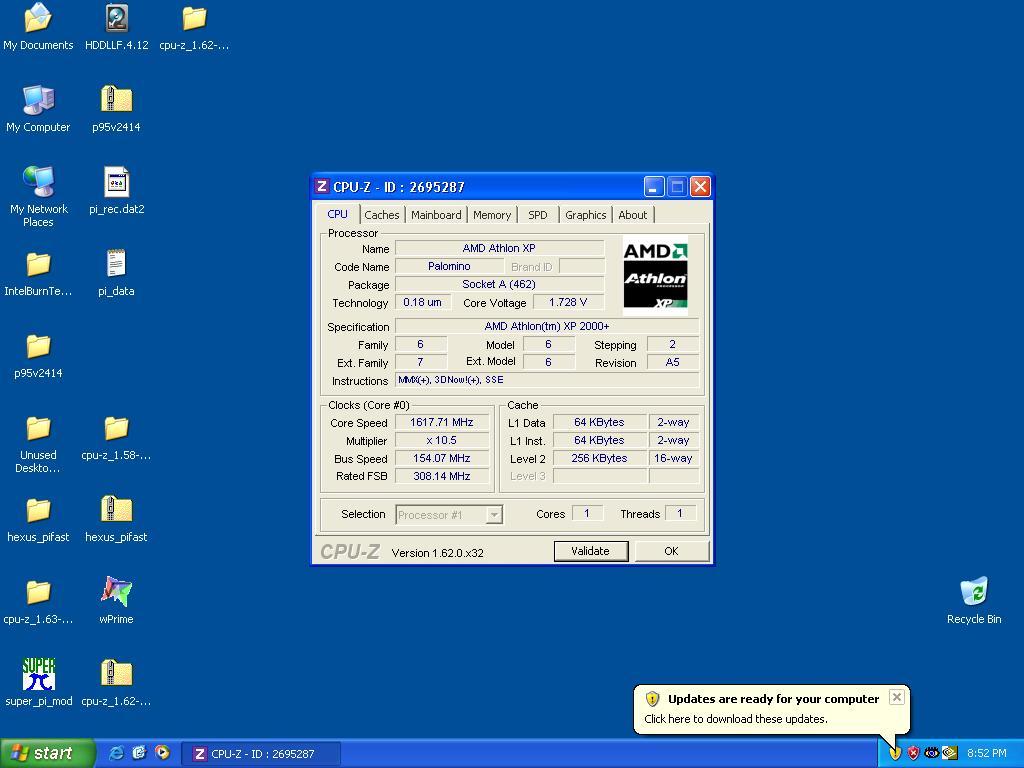The height and width of the screenshot is (768, 1024).
Task: Open the Memory tab
Action: coord(492,215)
